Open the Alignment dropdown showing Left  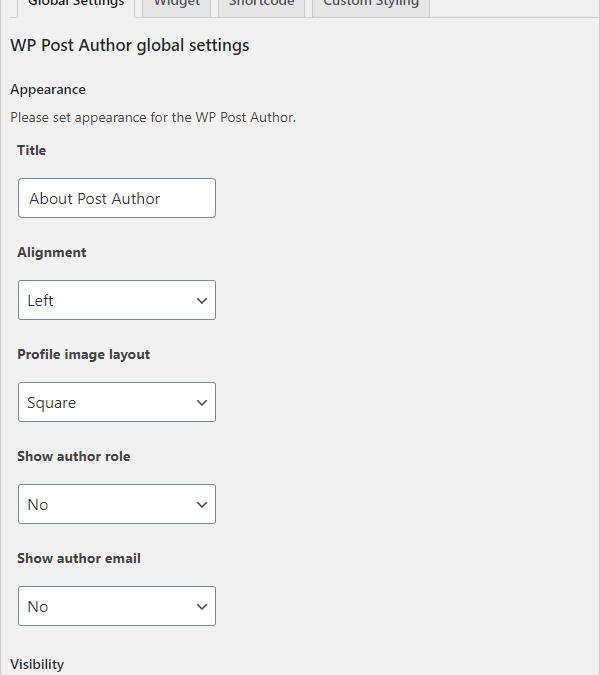pos(117,300)
